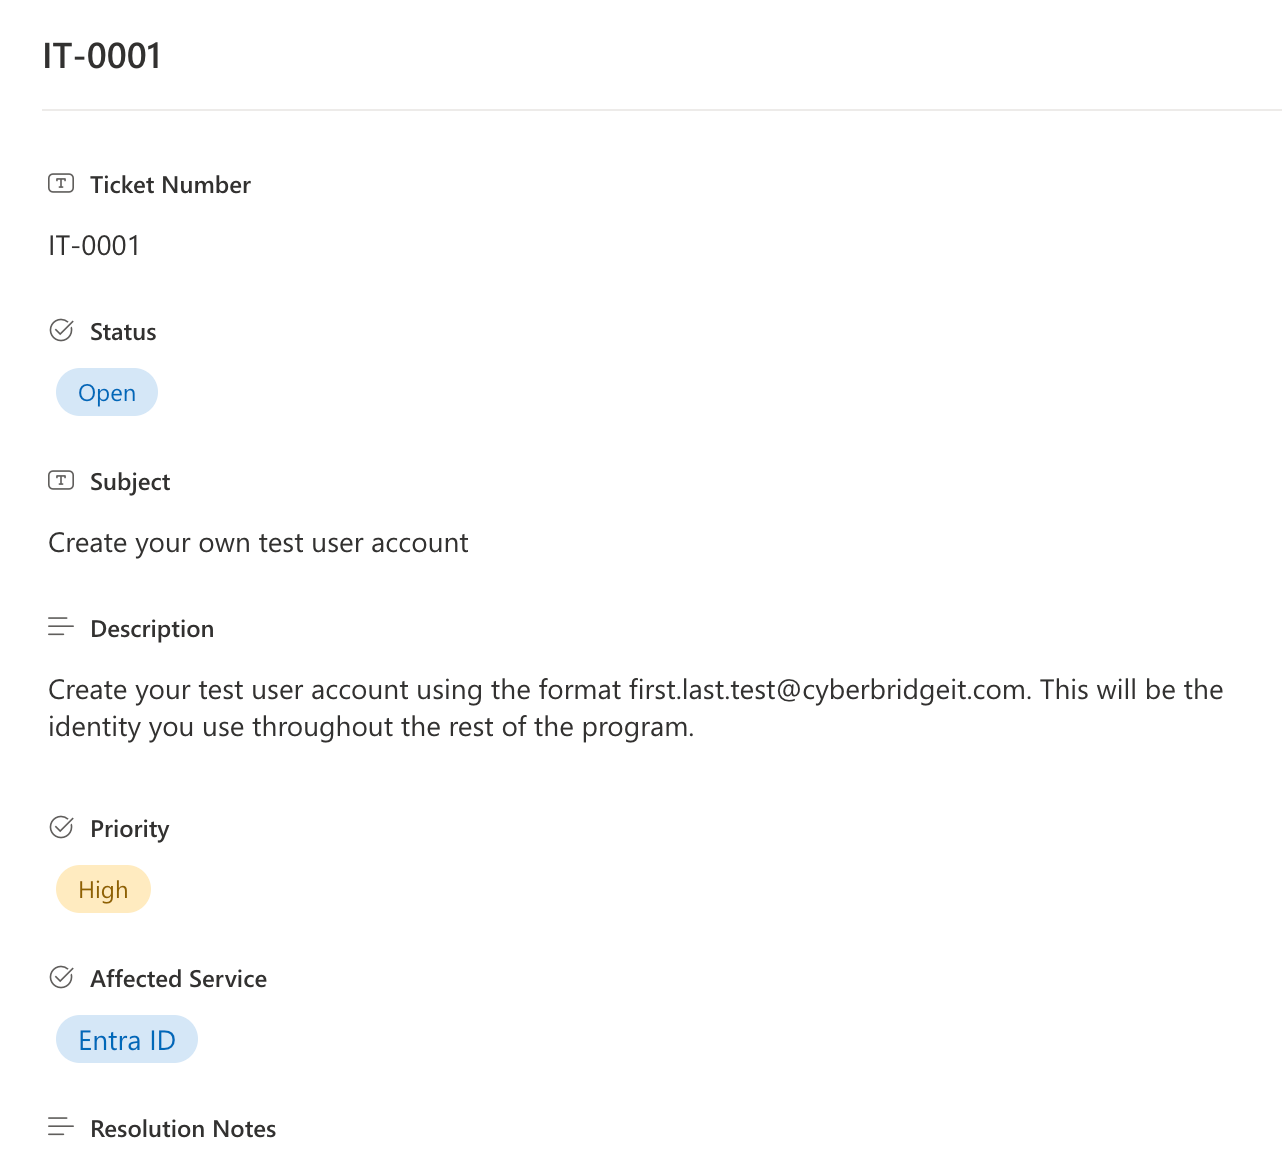This screenshot has width=1282, height=1156.
Task: Click the Affected Service field label
Action: 178,979
